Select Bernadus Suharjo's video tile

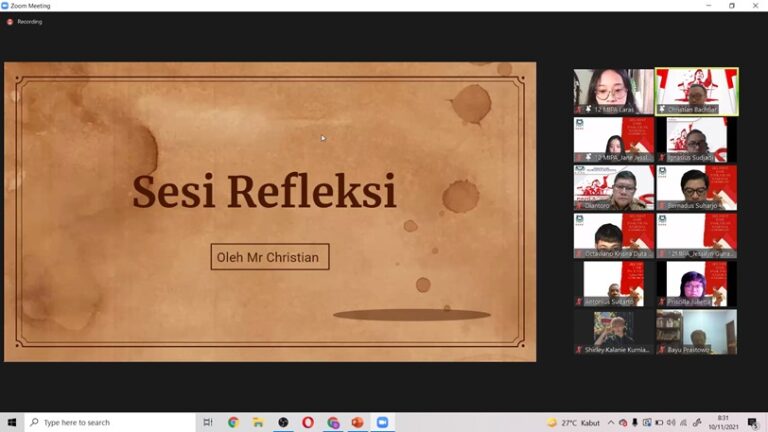pyautogui.click(x=697, y=187)
